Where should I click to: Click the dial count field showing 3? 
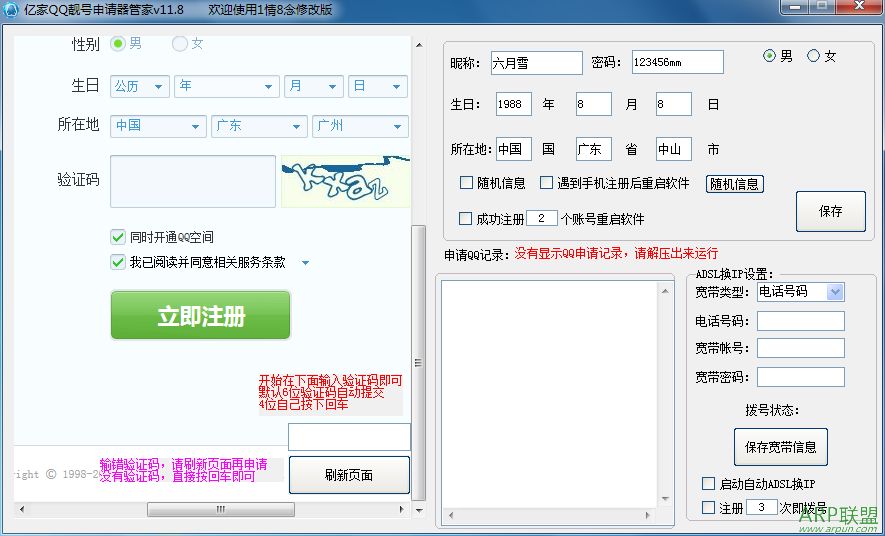point(761,507)
